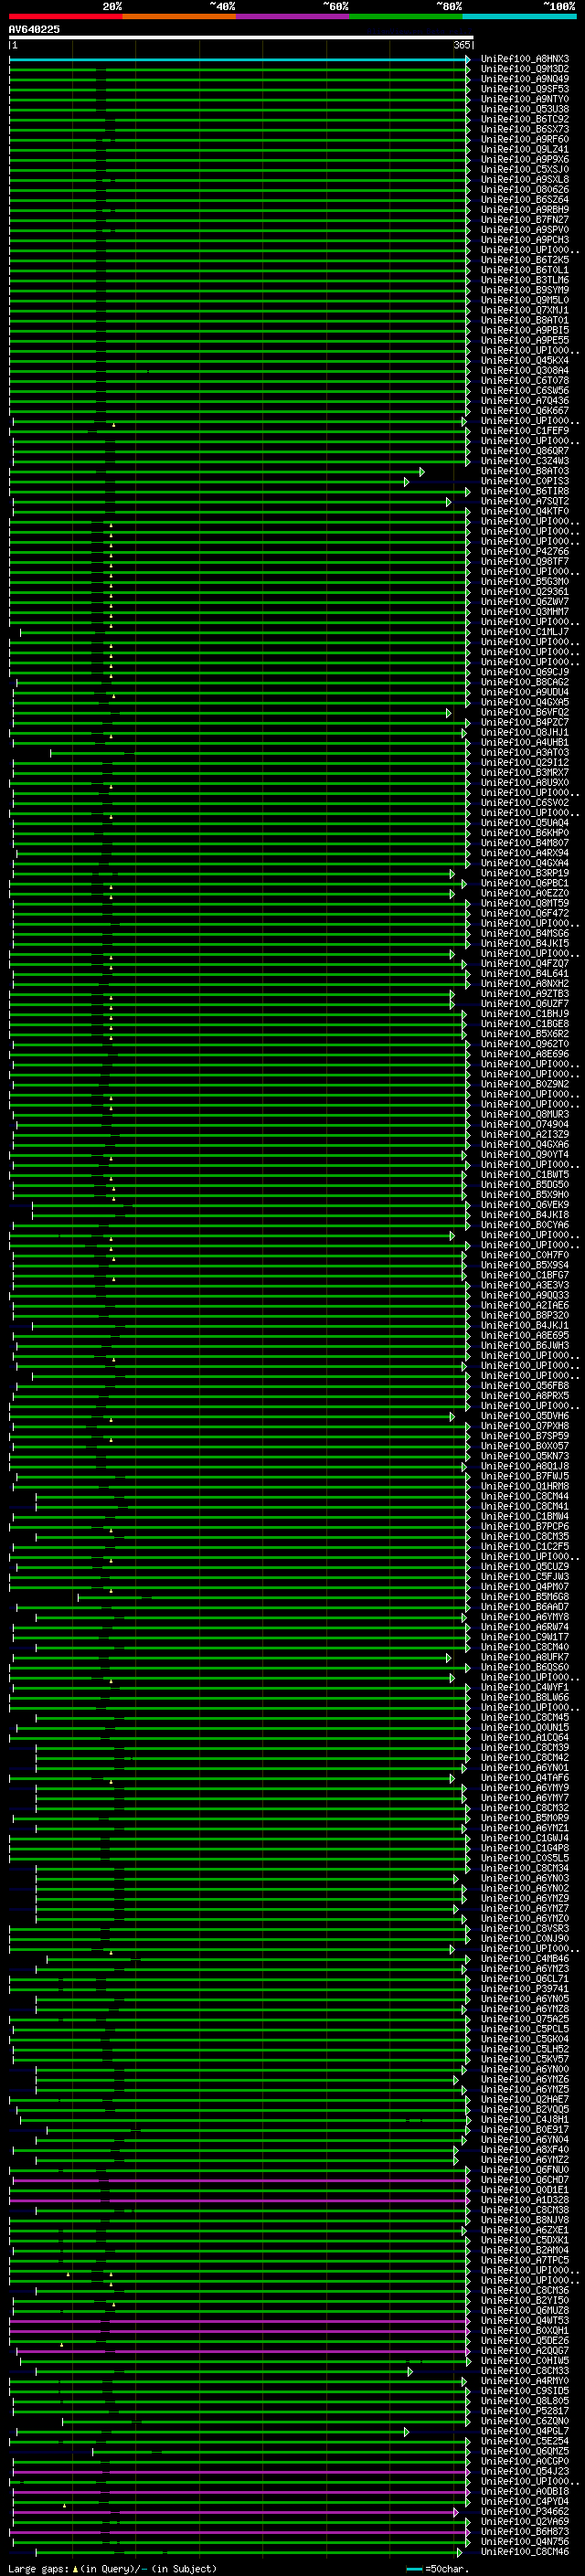This screenshot has height=2576, width=585.
Task: Click purple alignment bar for Q6CMD7
Action: point(239,2181)
